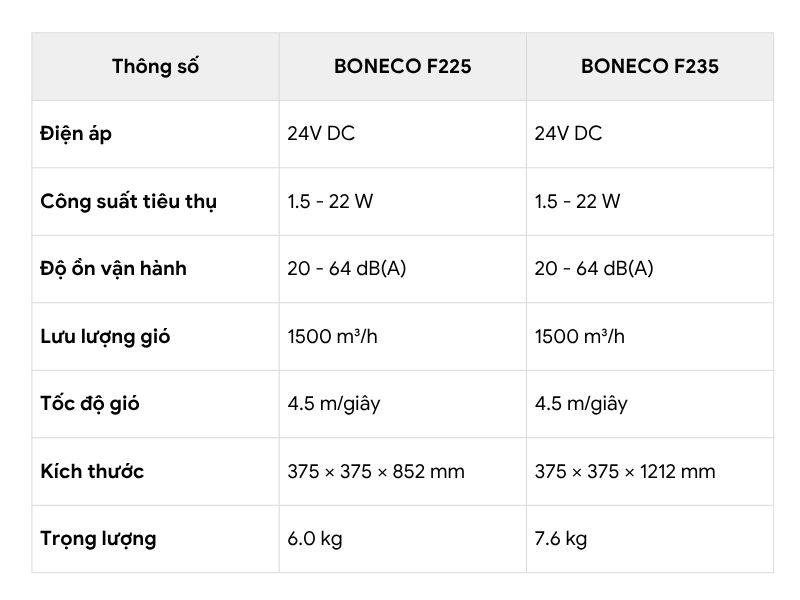The width and height of the screenshot is (800, 600).
Task: Click the Độ ồn vận hành label
Action: tap(113, 268)
